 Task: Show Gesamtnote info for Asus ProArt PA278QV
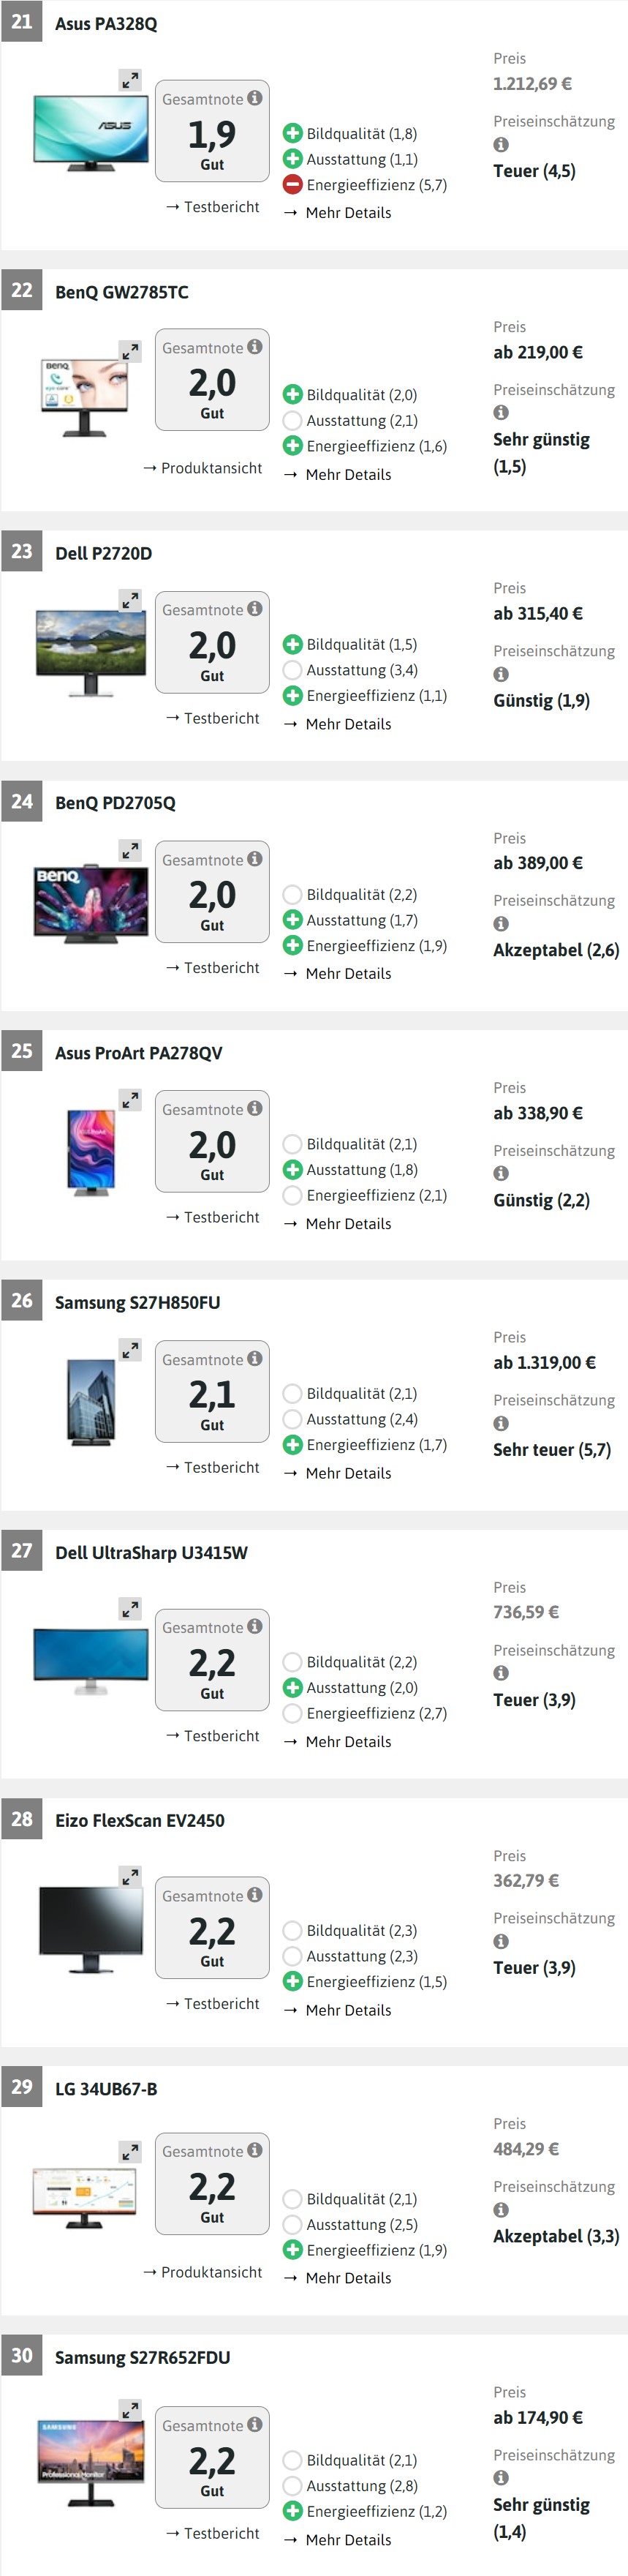tap(255, 1108)
